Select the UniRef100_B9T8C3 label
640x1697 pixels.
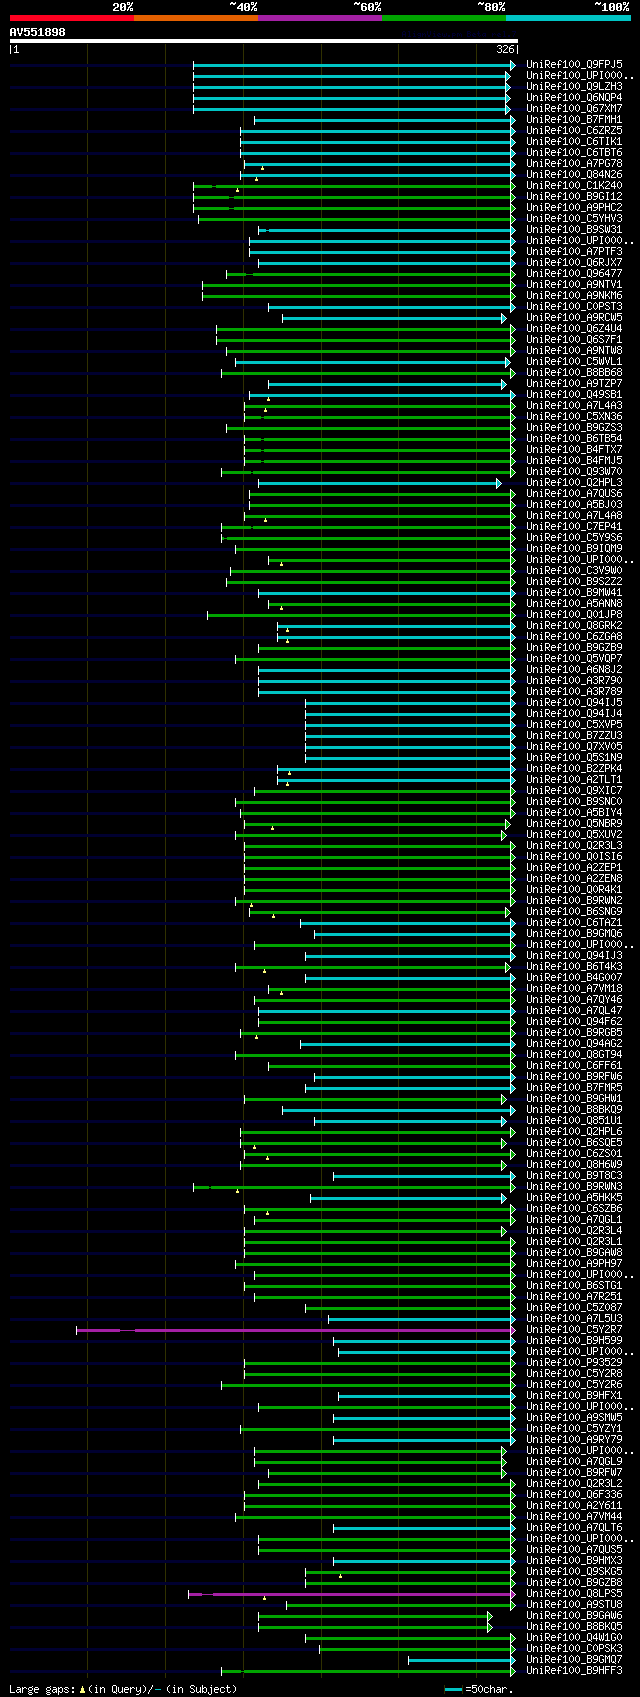pos(574,1176)
